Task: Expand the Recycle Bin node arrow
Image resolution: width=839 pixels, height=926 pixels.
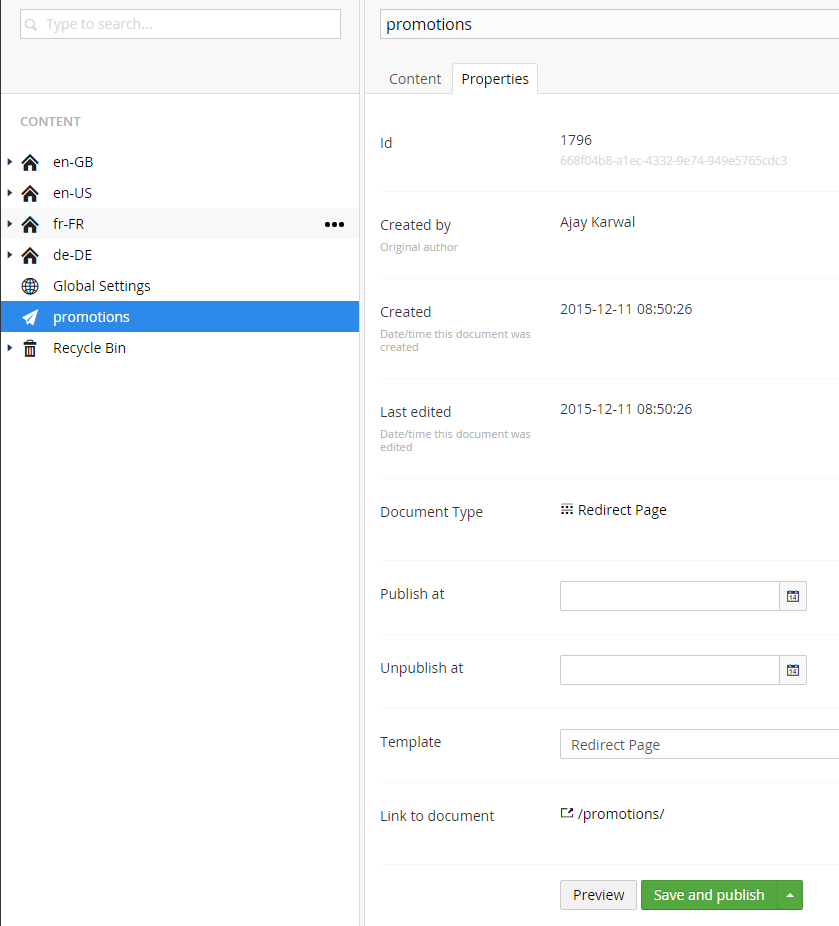Action: 10,348
